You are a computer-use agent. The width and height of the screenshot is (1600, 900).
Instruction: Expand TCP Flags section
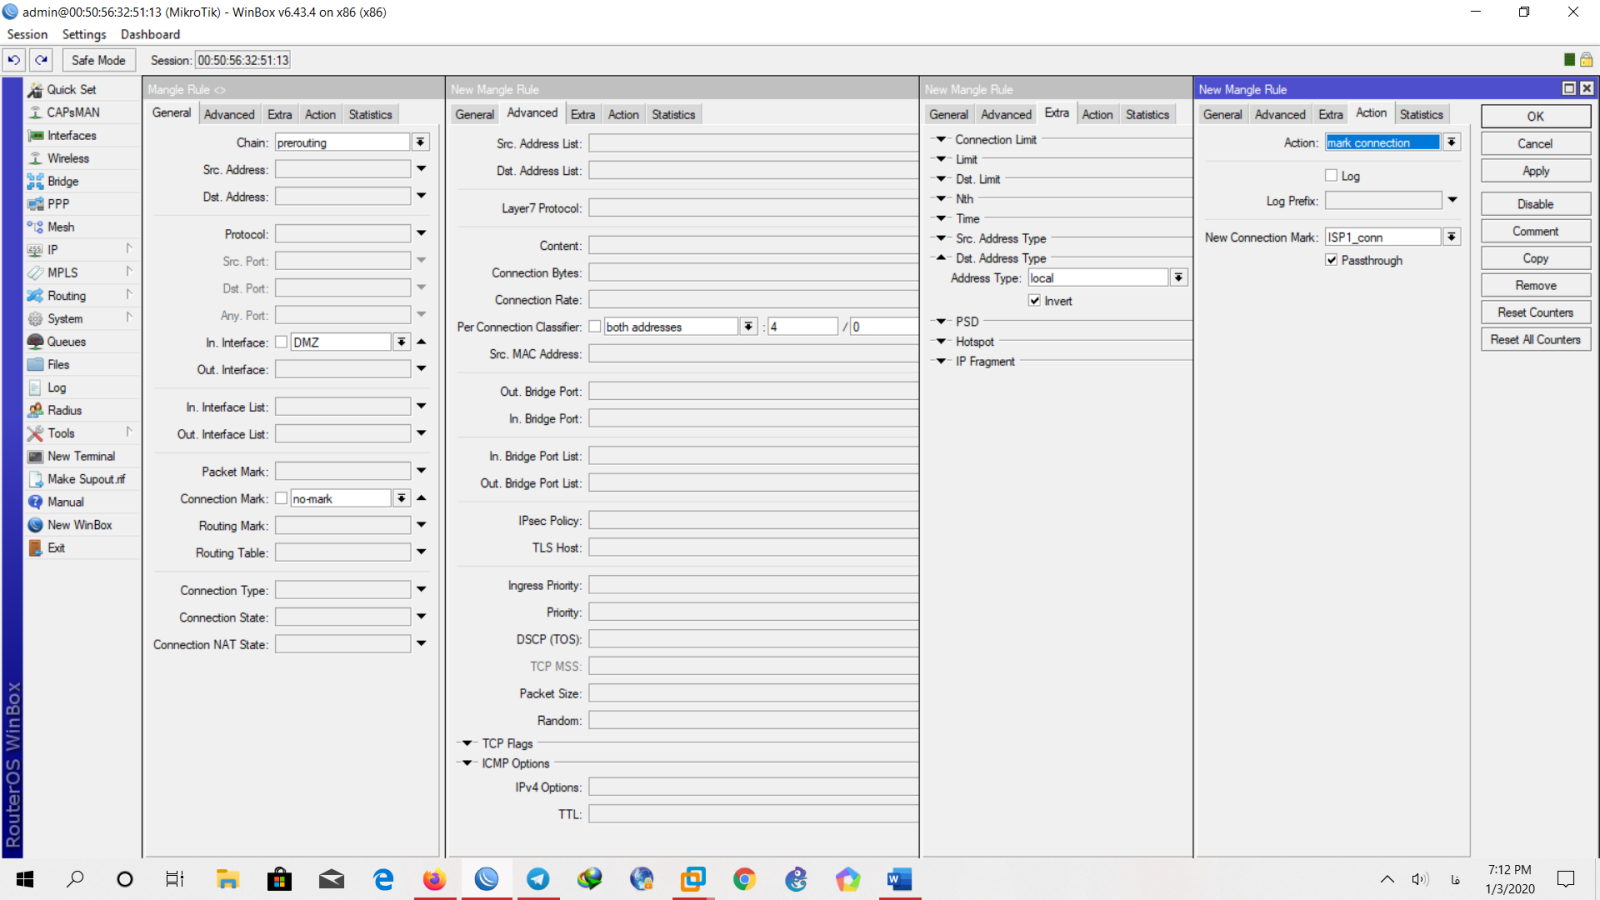(x=467, y=743)
